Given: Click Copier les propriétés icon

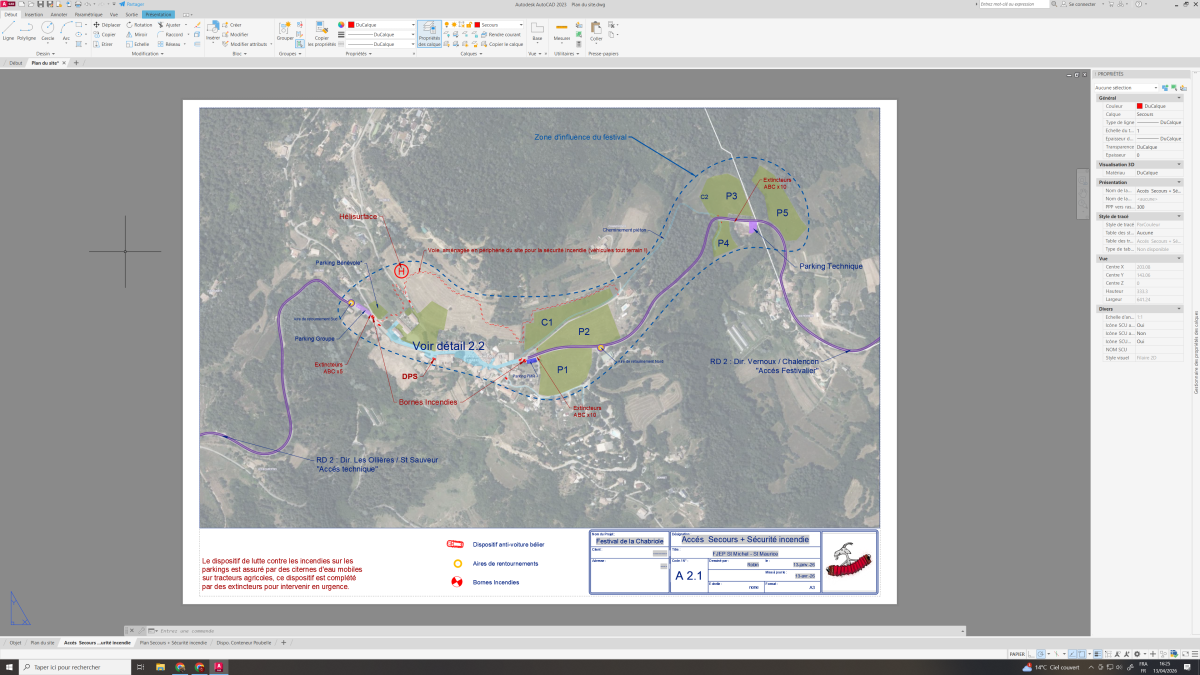Looking at the screenshot, I should pos(322,31).
